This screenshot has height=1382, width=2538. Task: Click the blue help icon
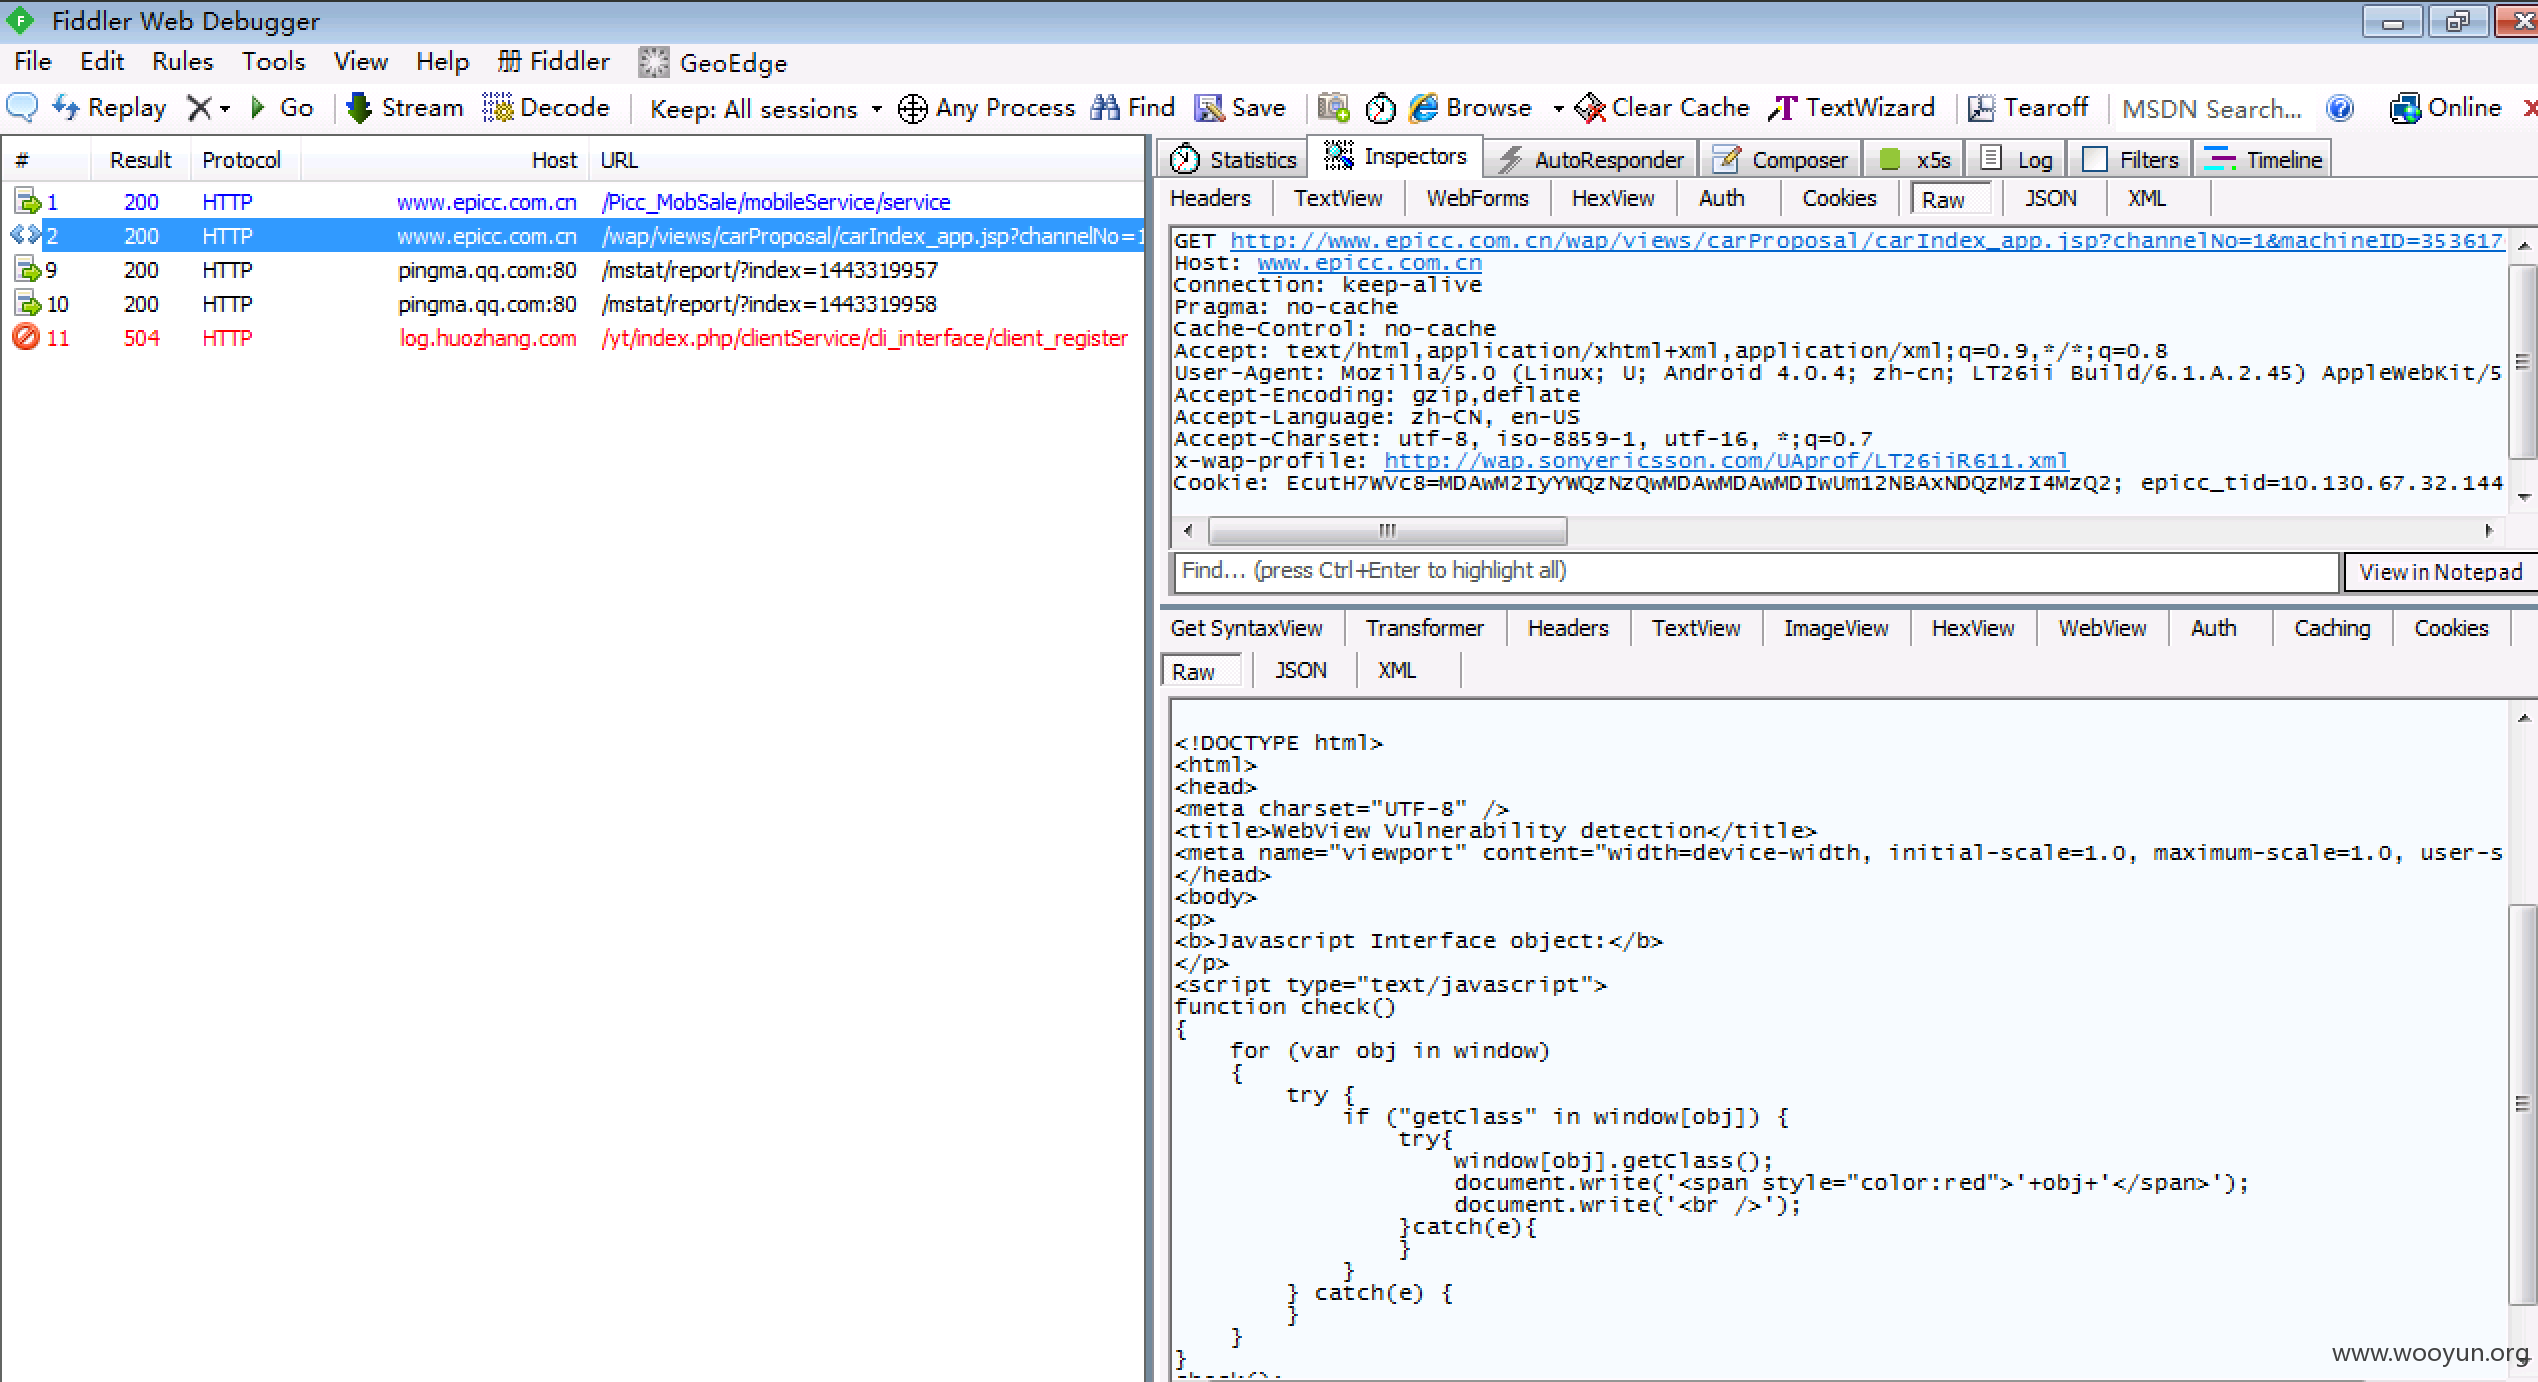tap(2340, 107)
